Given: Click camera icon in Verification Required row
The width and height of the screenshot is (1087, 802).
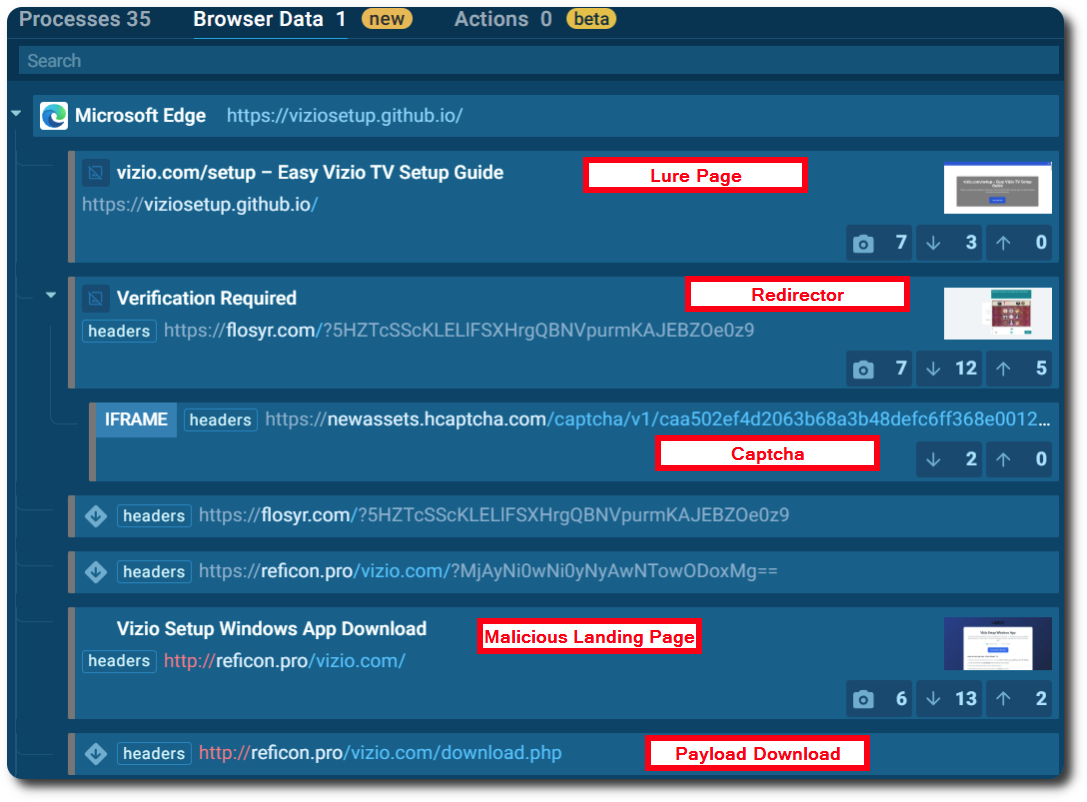Looking at the screenshot, I should click(863, 369).
